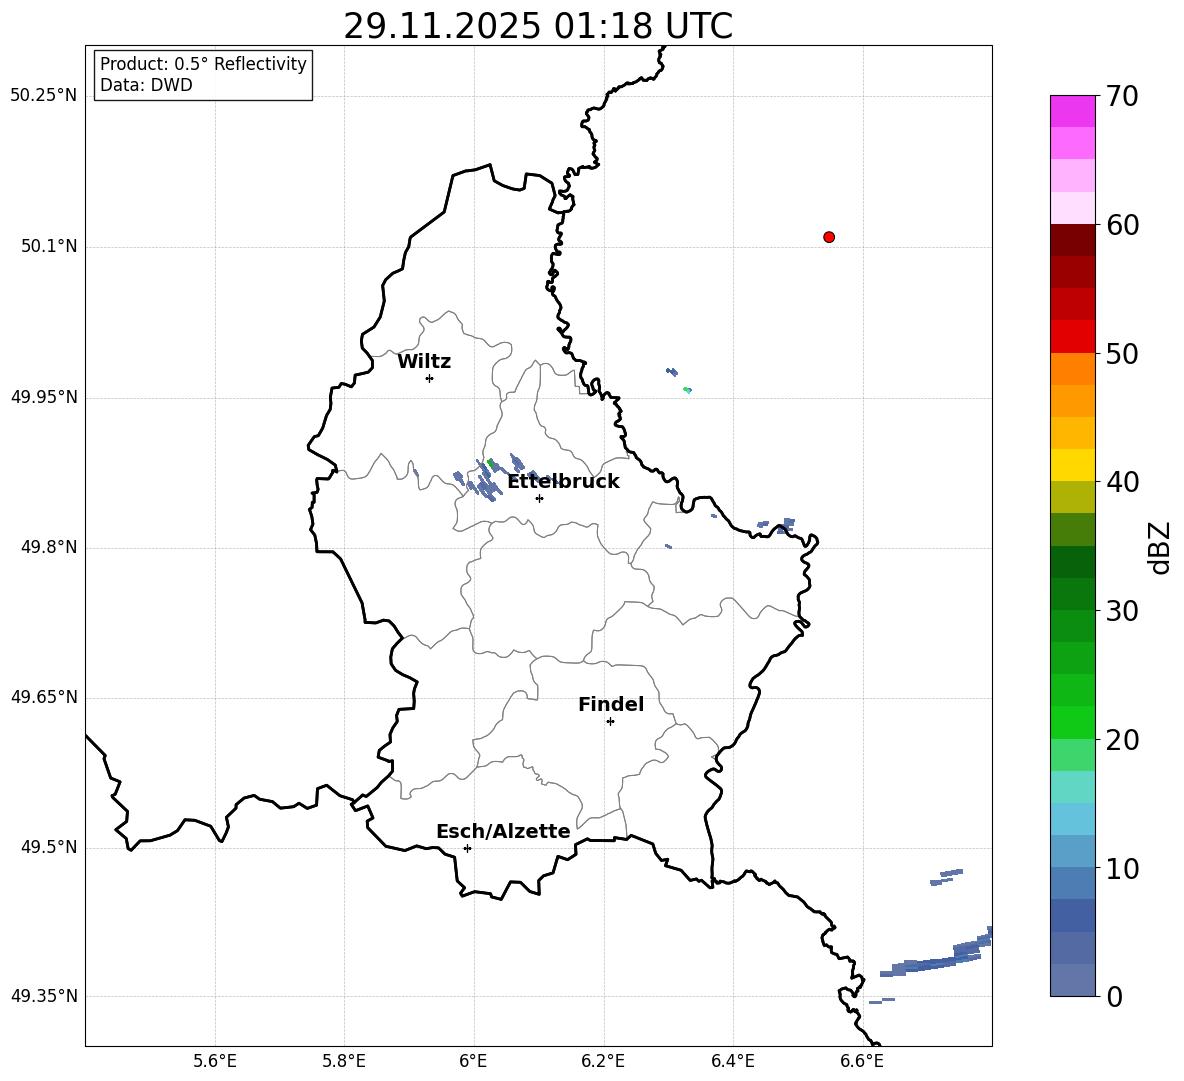Click the 10 colorbar tick label

click(x=1122, y=868)
